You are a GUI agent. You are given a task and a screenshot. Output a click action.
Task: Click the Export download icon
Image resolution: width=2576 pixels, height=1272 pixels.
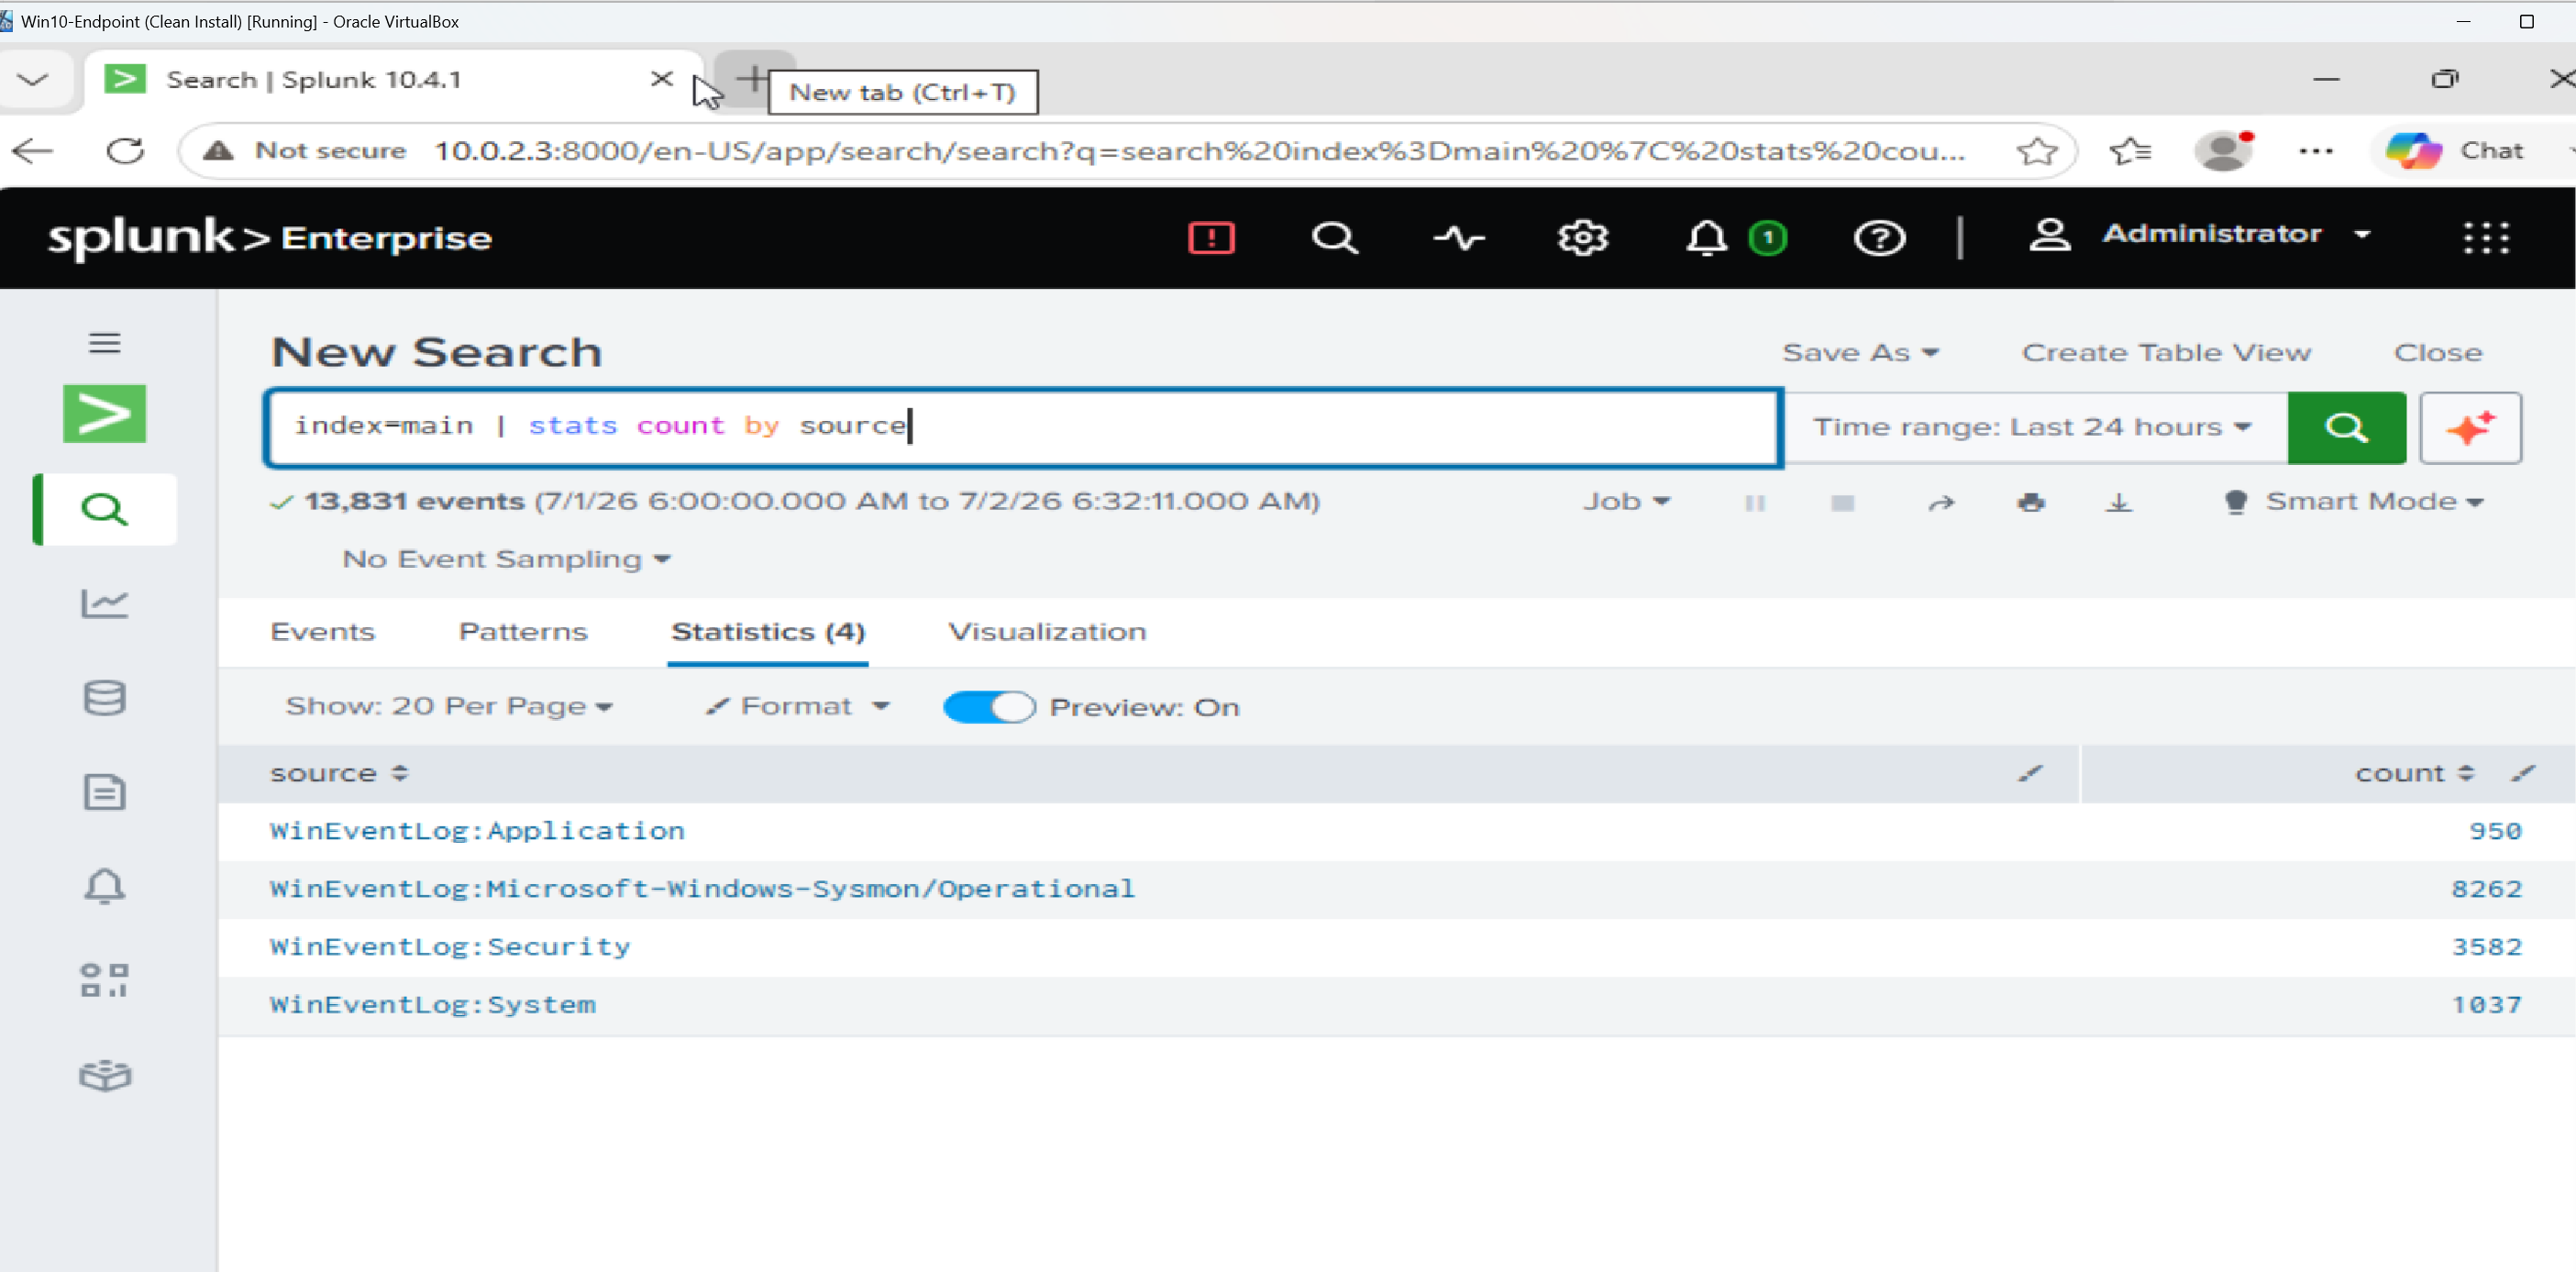(x=2118, y=502)
